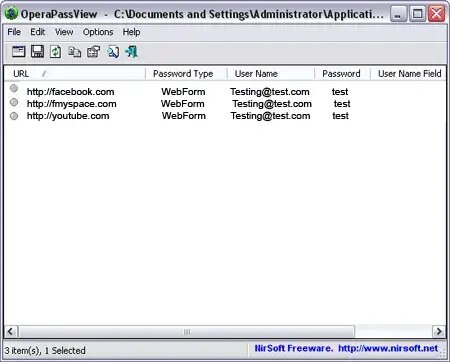
Task: Open the File menu
Action: (x=14, y=32)
